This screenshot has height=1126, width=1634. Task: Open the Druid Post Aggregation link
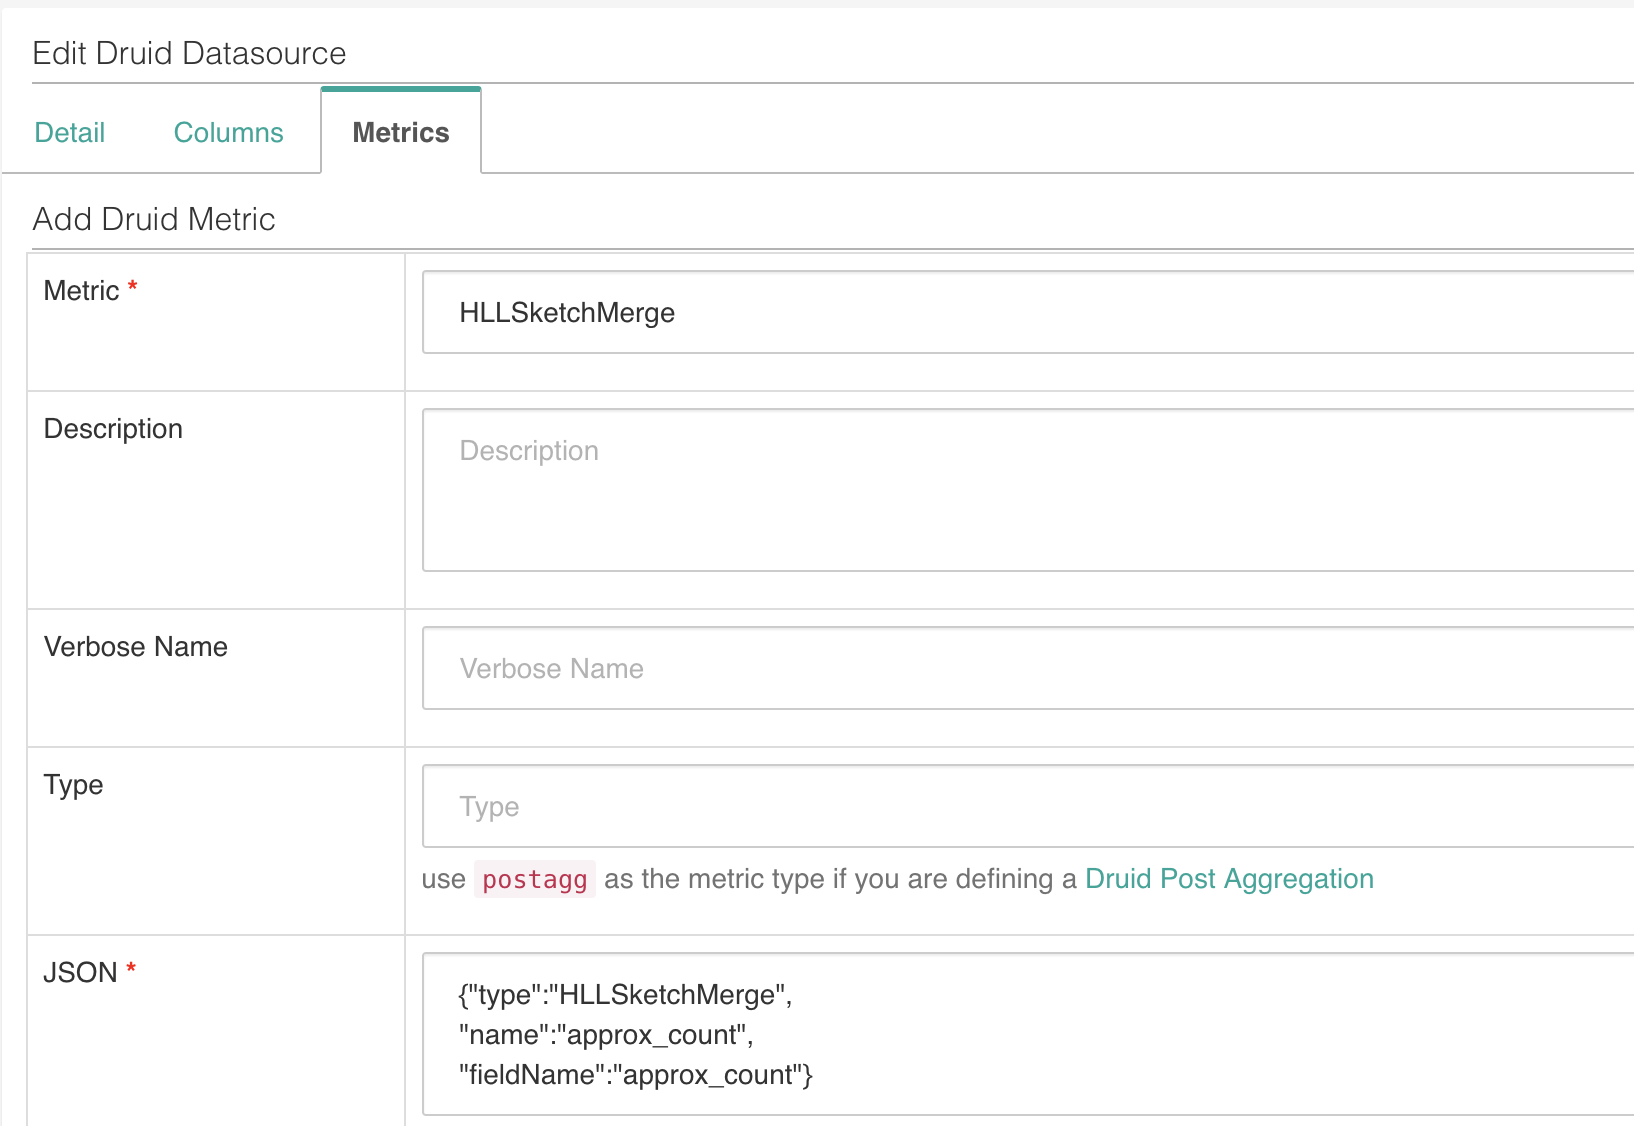[1228, 879]
